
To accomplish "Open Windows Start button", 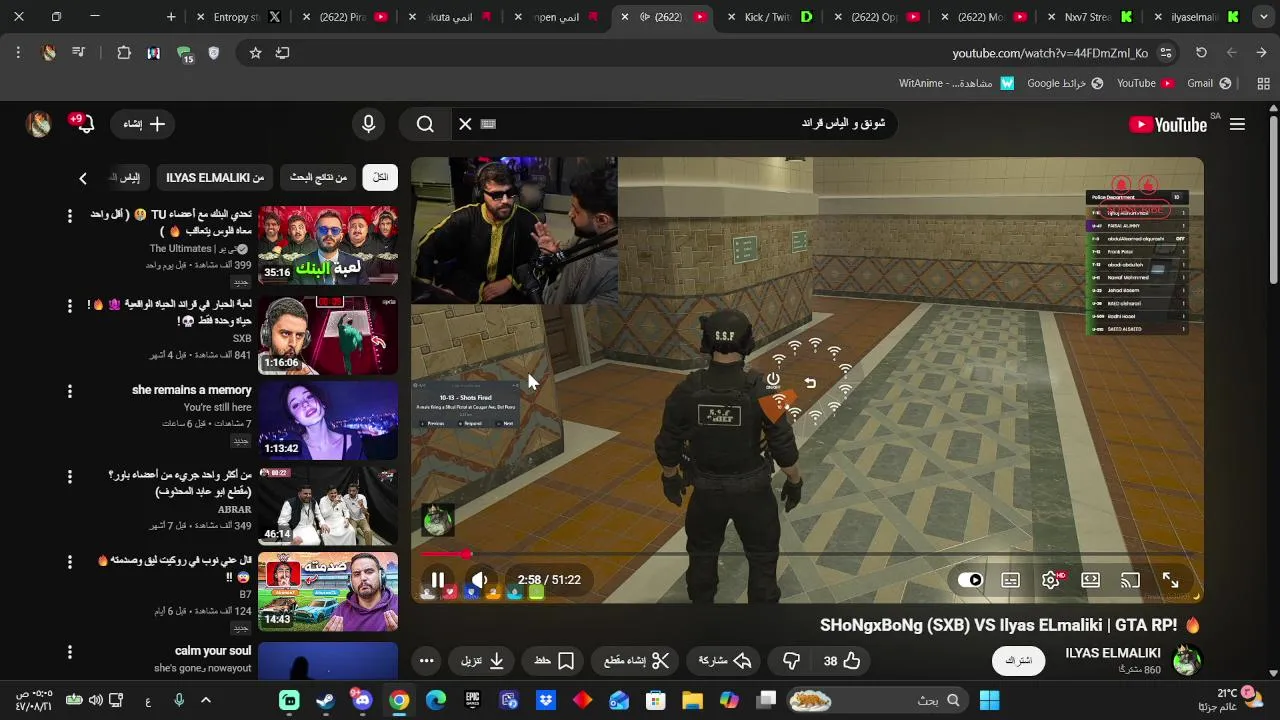I will coord(989,700).
